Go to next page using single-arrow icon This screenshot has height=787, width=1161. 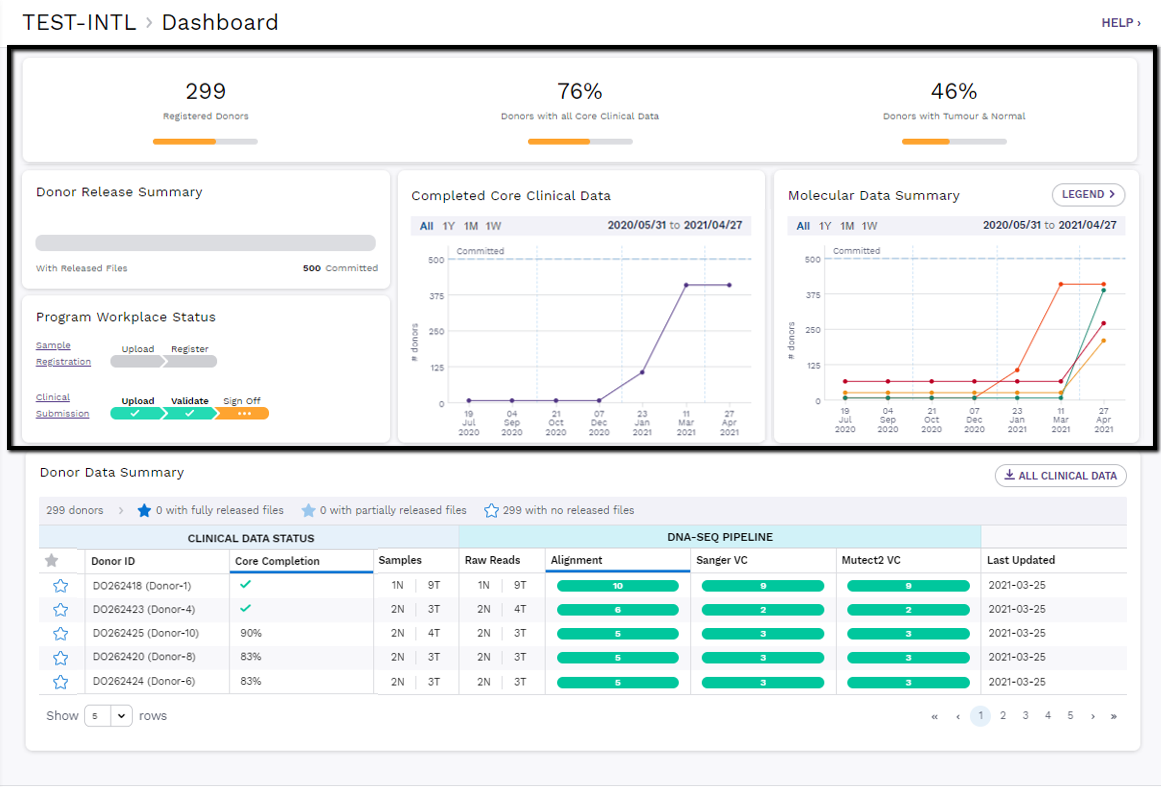click(1092, 716)
